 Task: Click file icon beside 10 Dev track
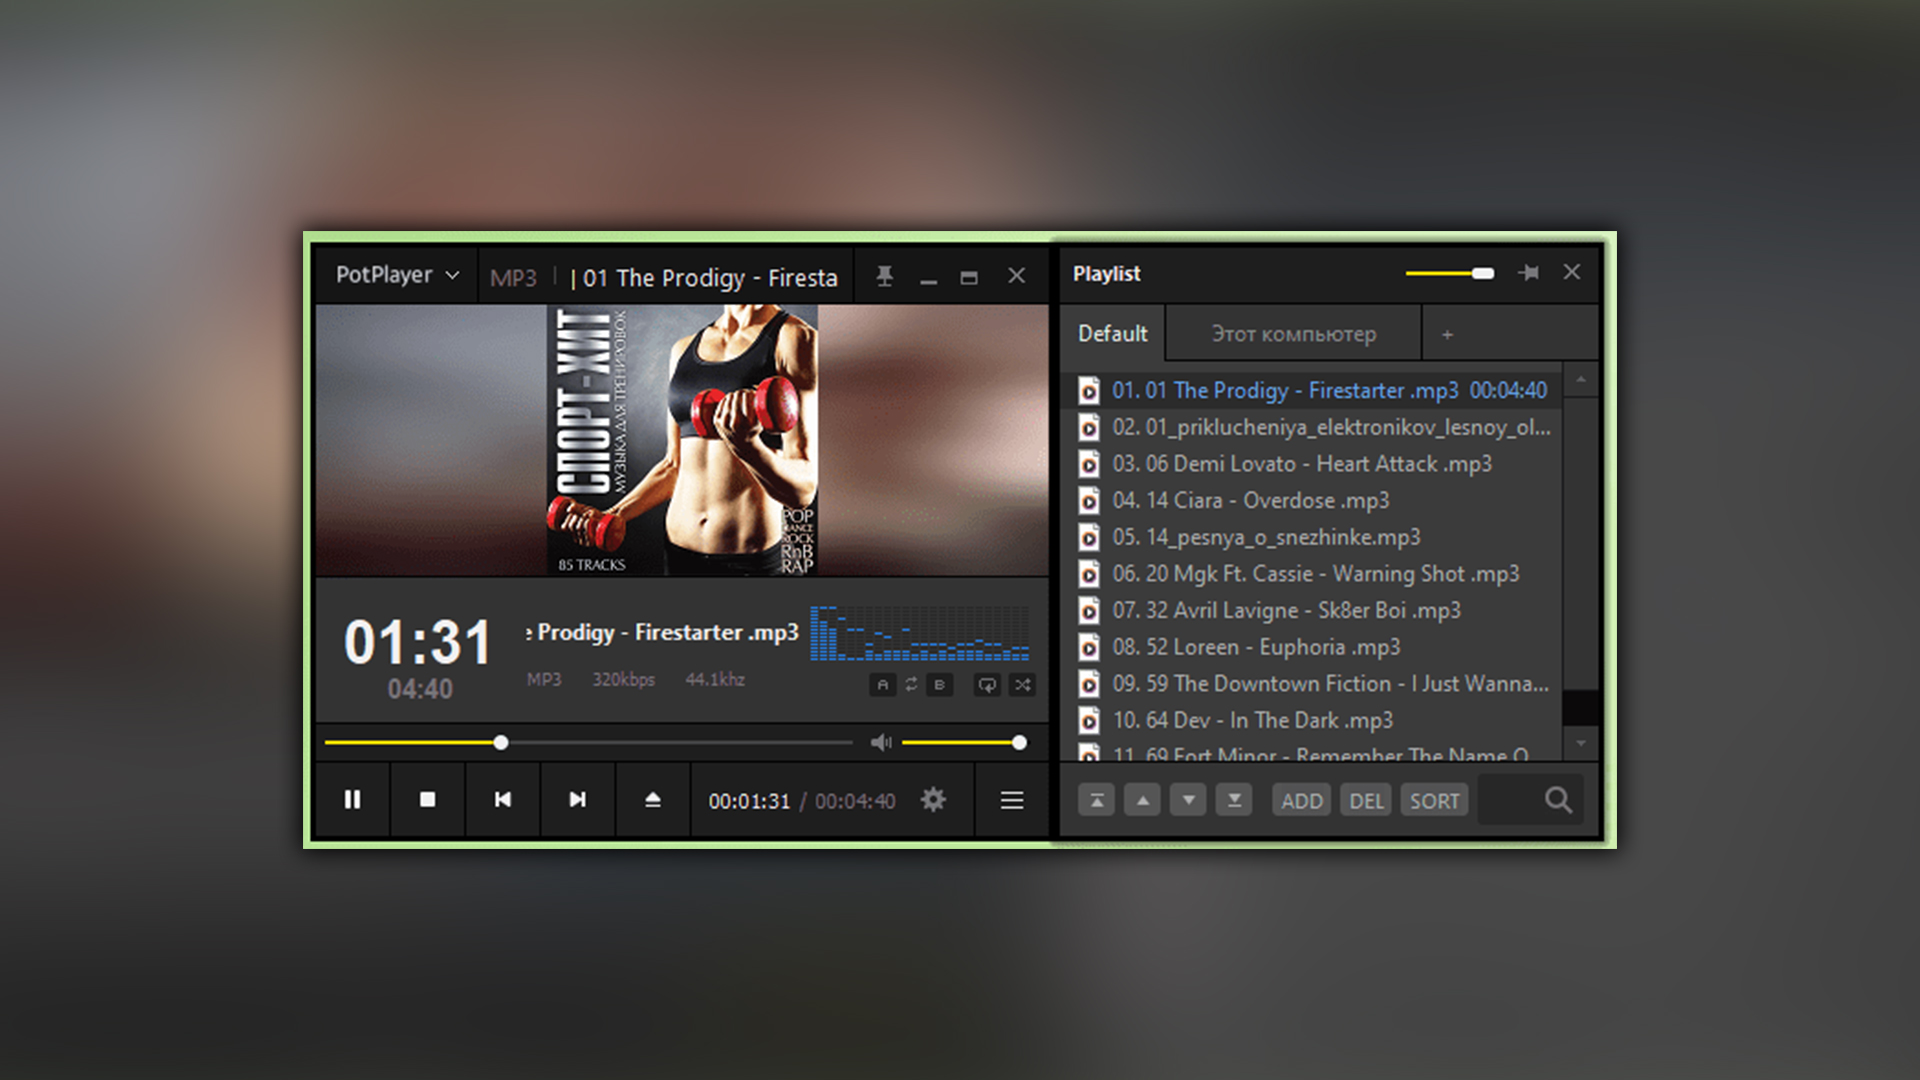pos(1089,721)
